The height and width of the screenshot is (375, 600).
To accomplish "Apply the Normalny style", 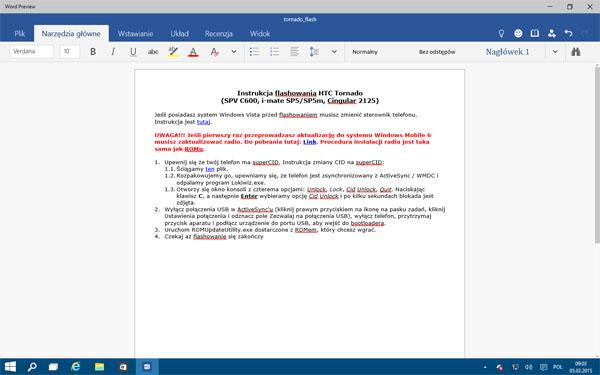I will click(365, 52).
